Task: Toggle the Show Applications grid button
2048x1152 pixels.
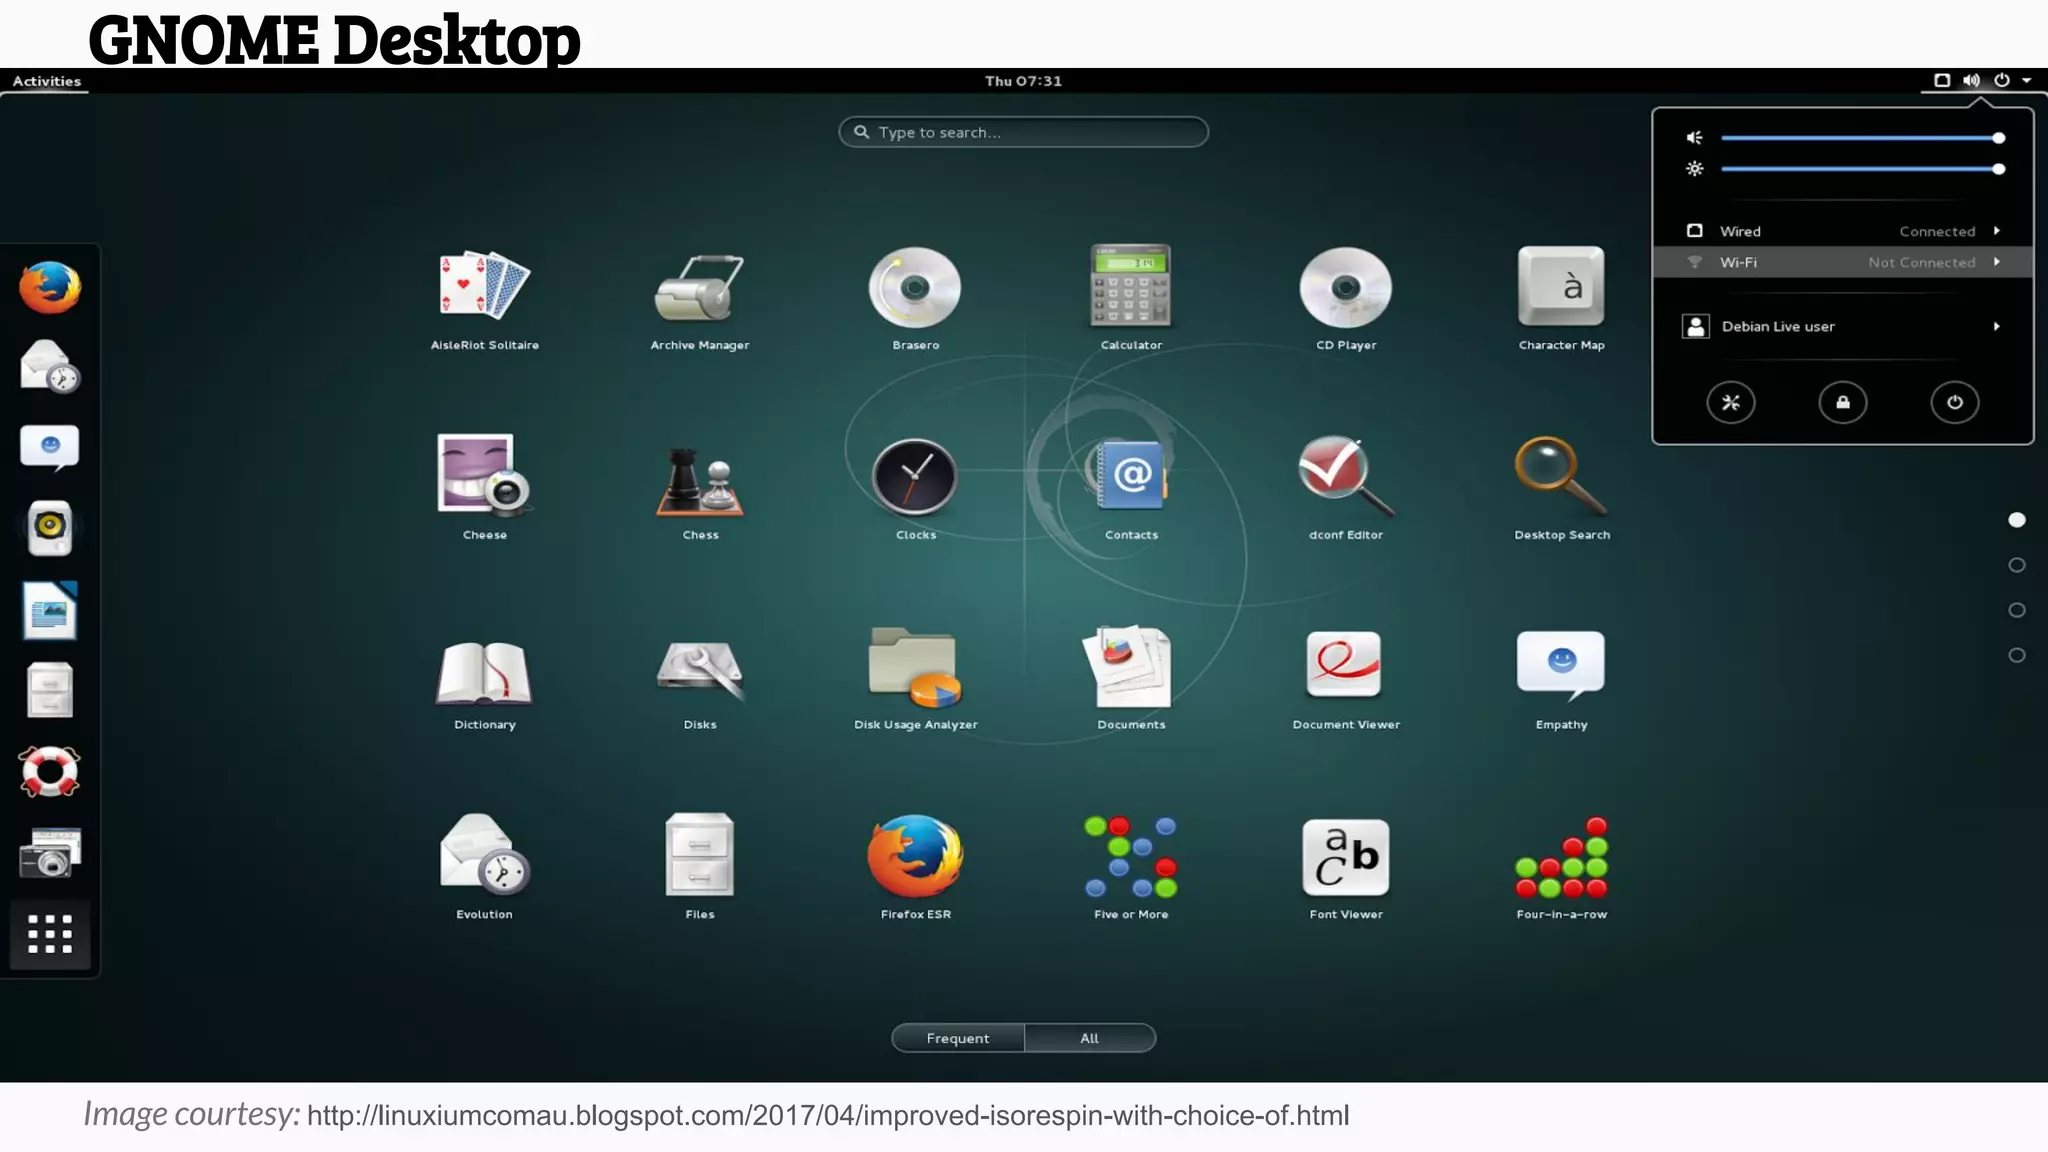Action: [50, 935]
